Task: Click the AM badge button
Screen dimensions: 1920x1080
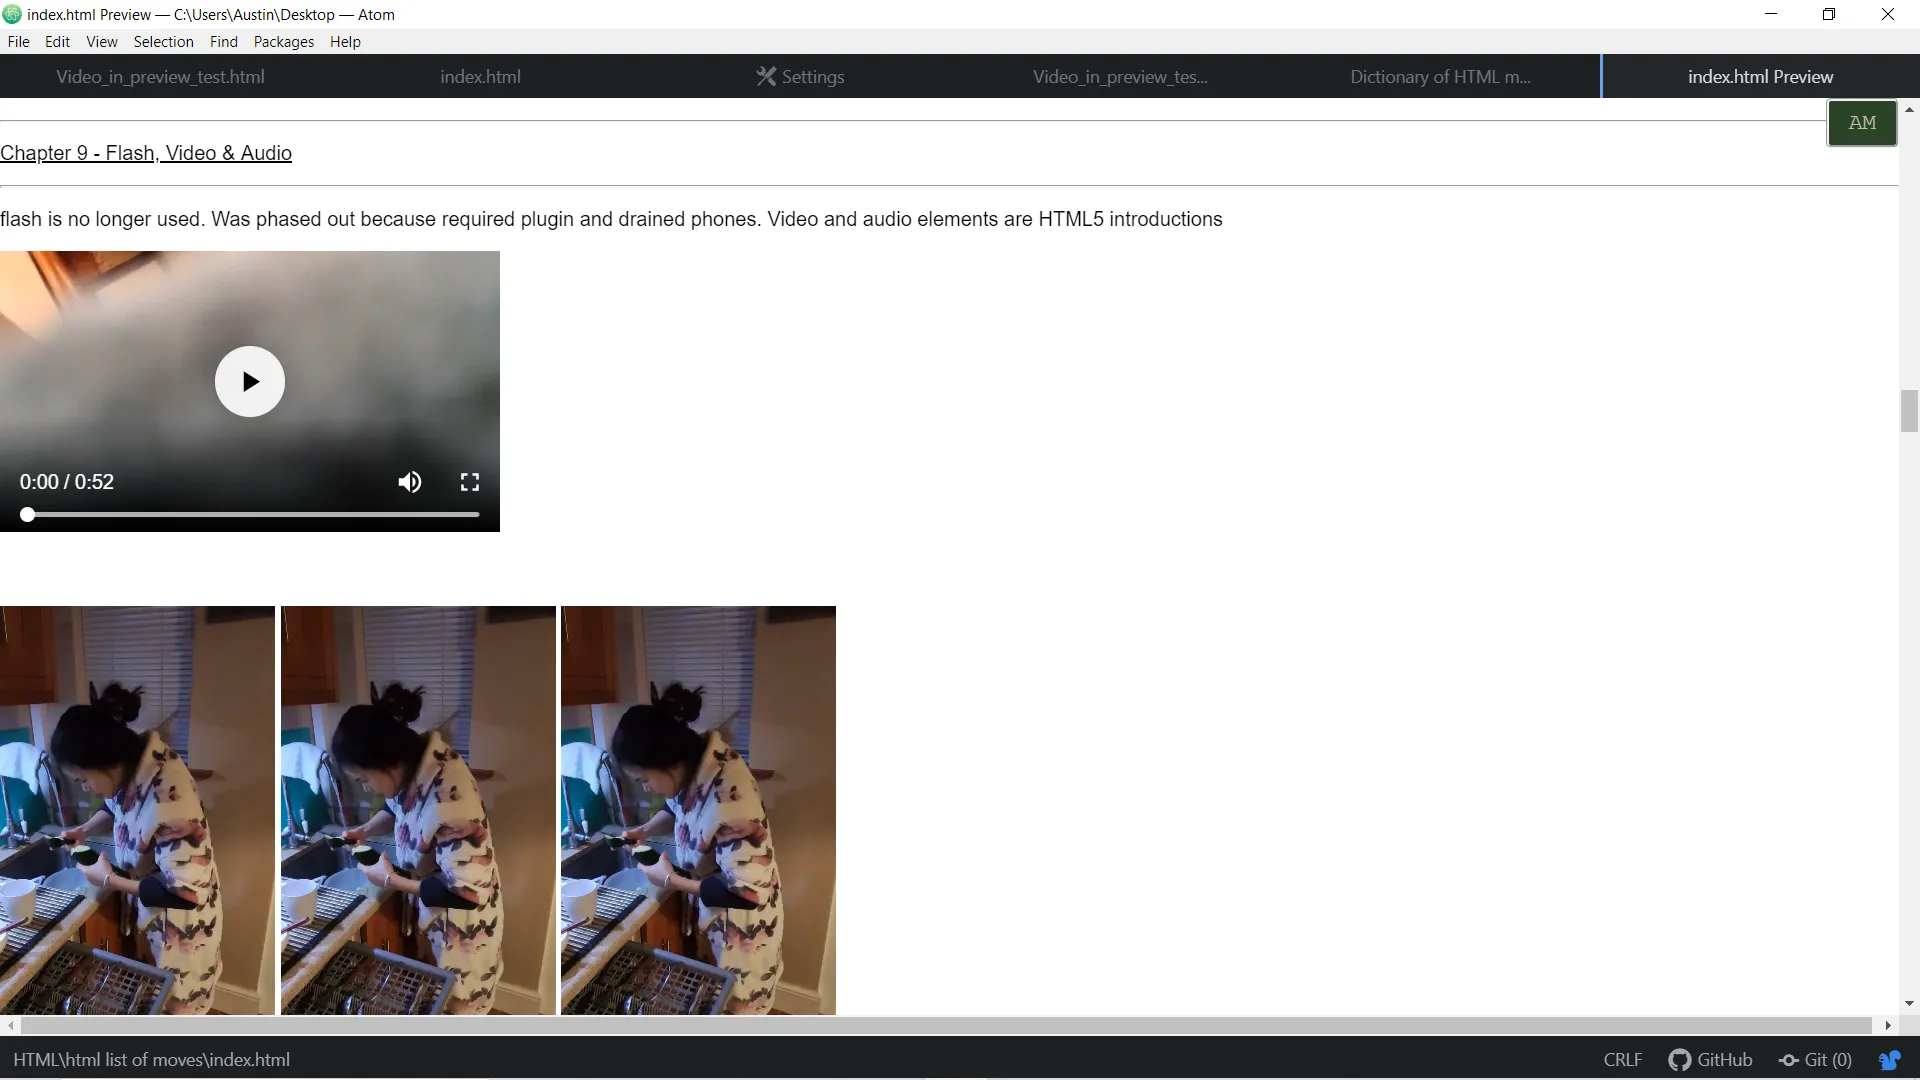Action: pyautogui.click(x=1861, y=123)
